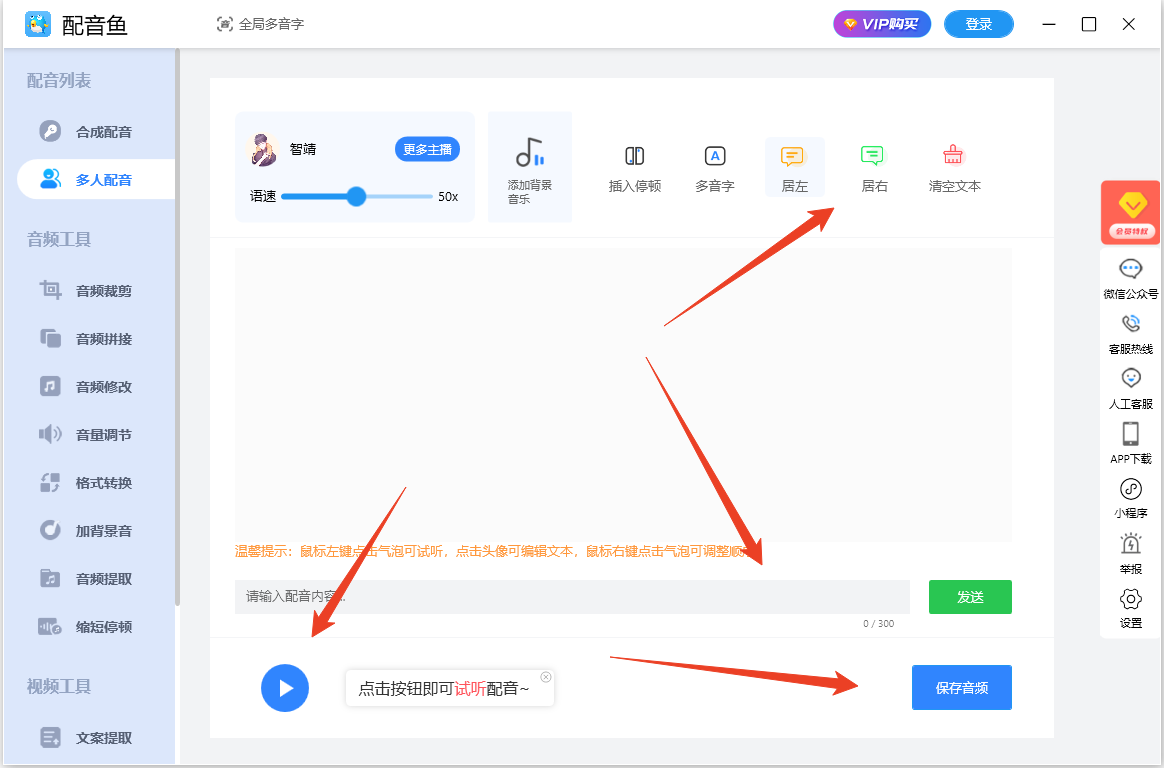The width and height of the screenshot is (1164, 768).
Task: Click the 登录 login button
Action: [x=978, y=24]
